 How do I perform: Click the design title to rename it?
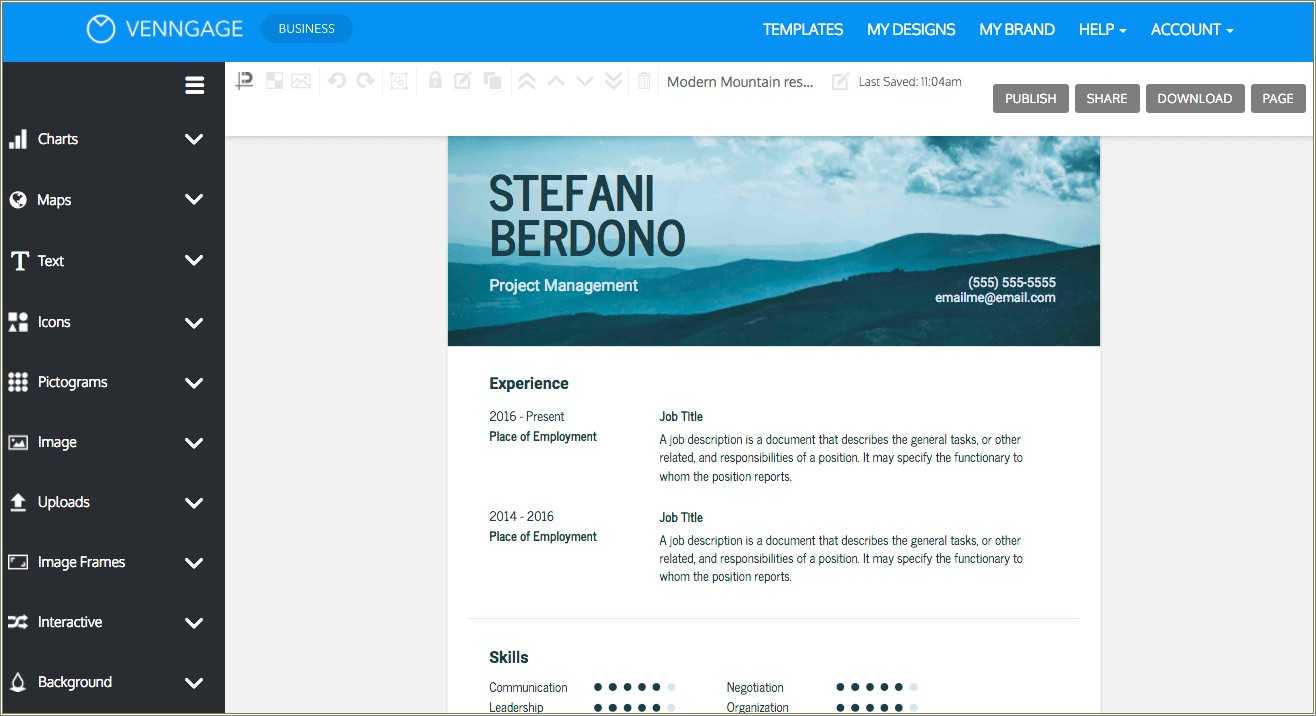point(740,82)
